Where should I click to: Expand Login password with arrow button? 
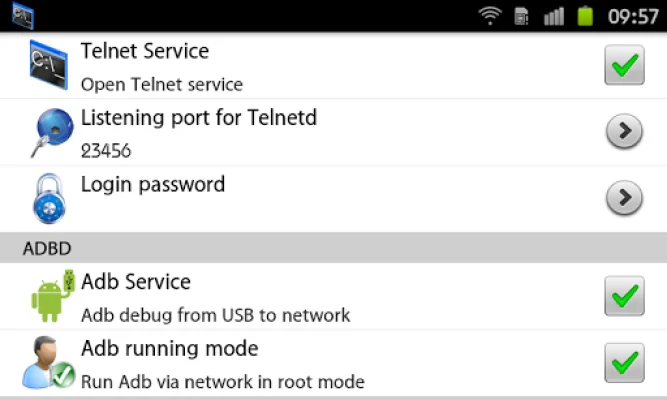[x=624, y=198]
